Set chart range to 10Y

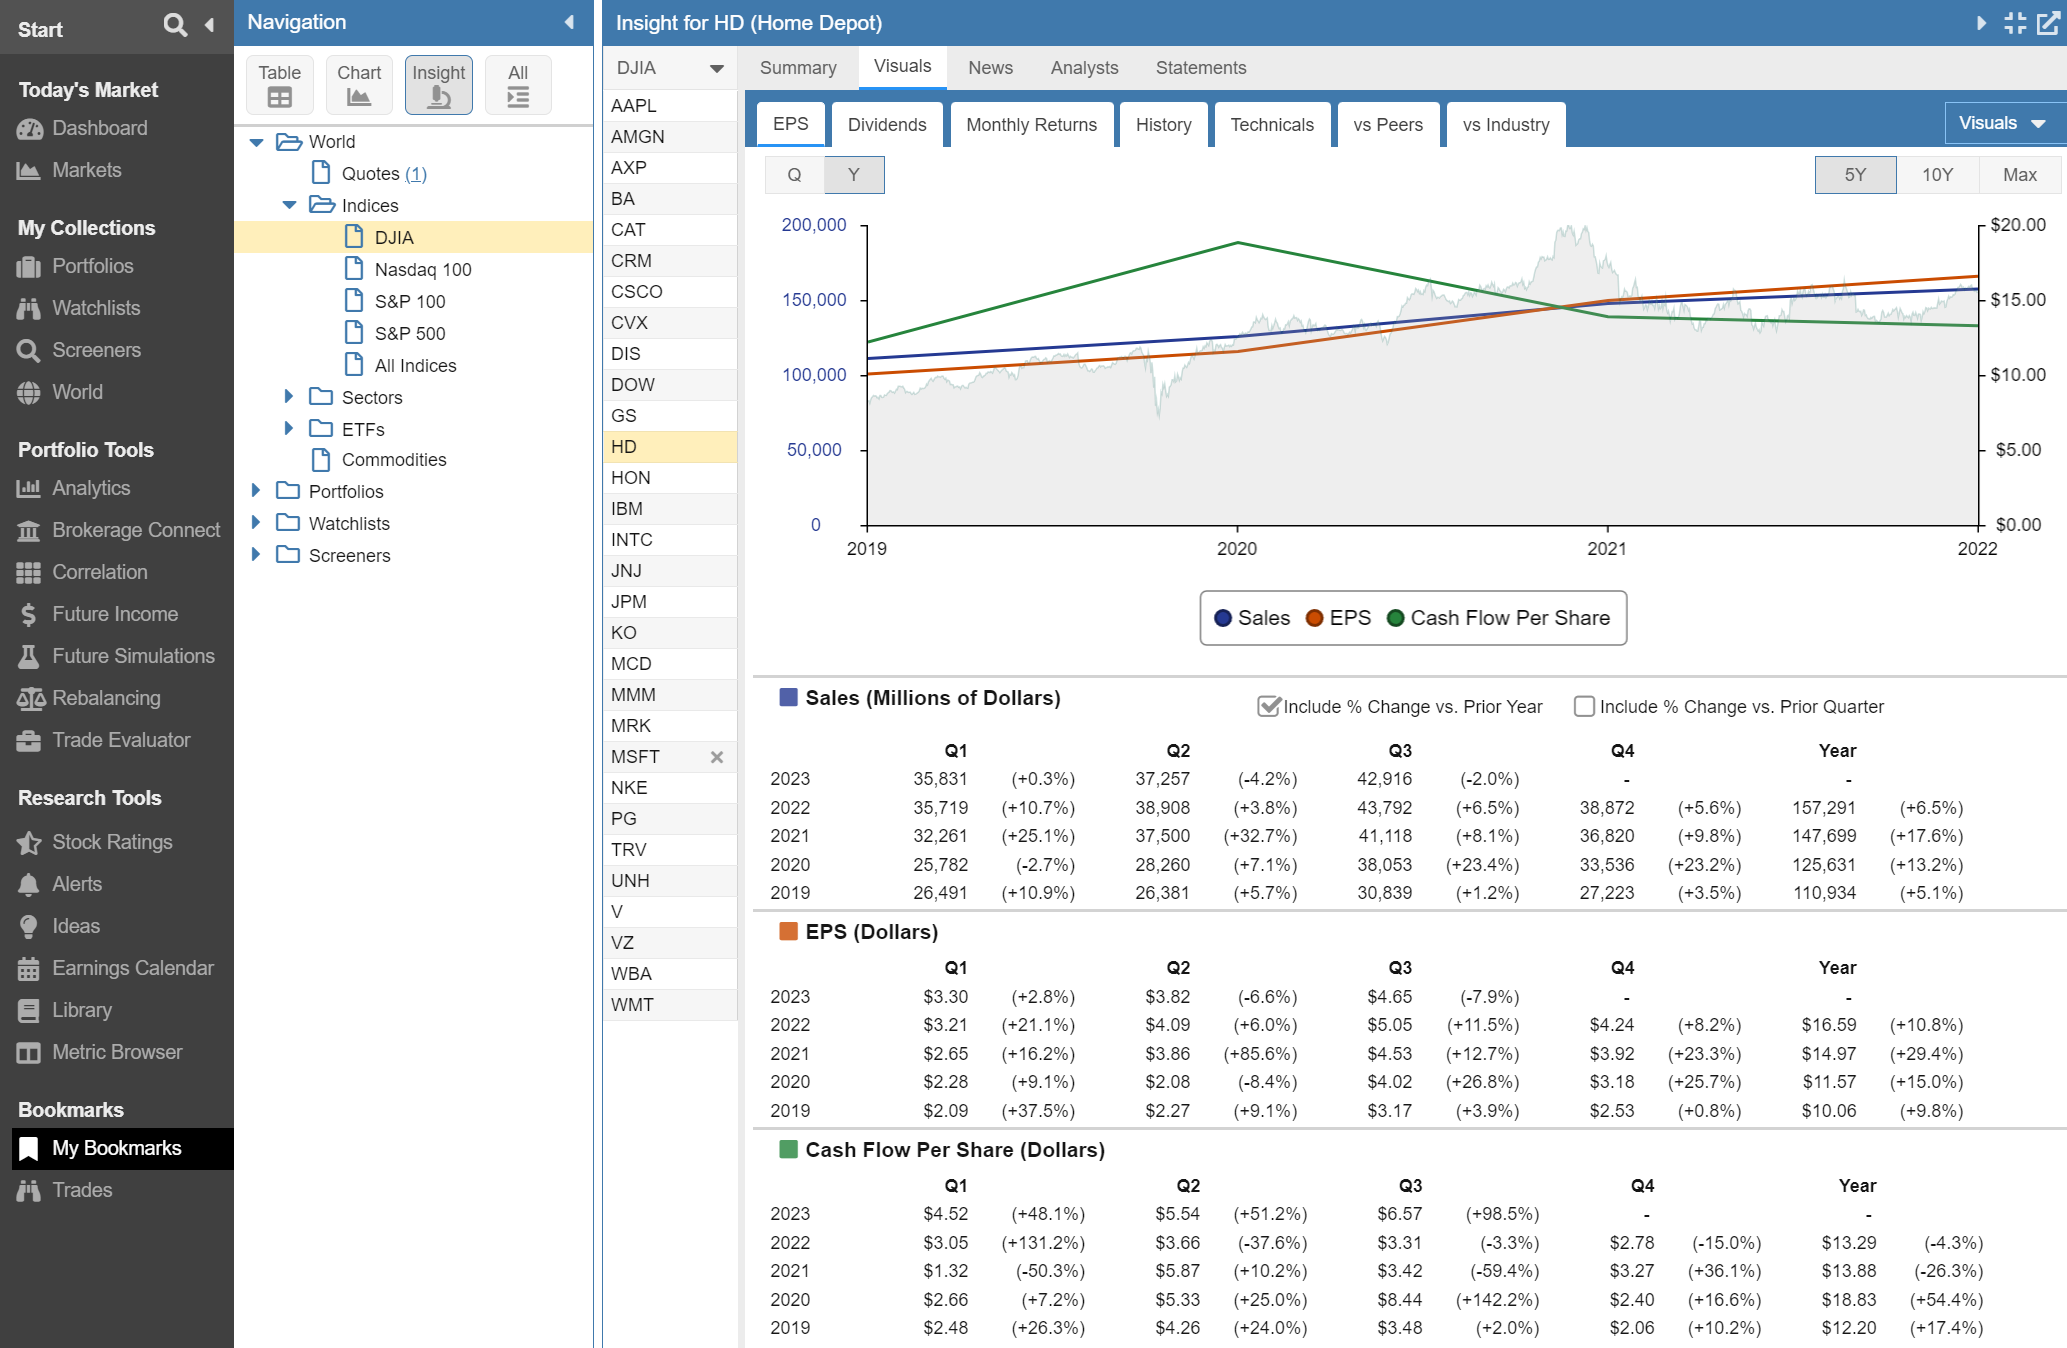tap(1937, 175)
